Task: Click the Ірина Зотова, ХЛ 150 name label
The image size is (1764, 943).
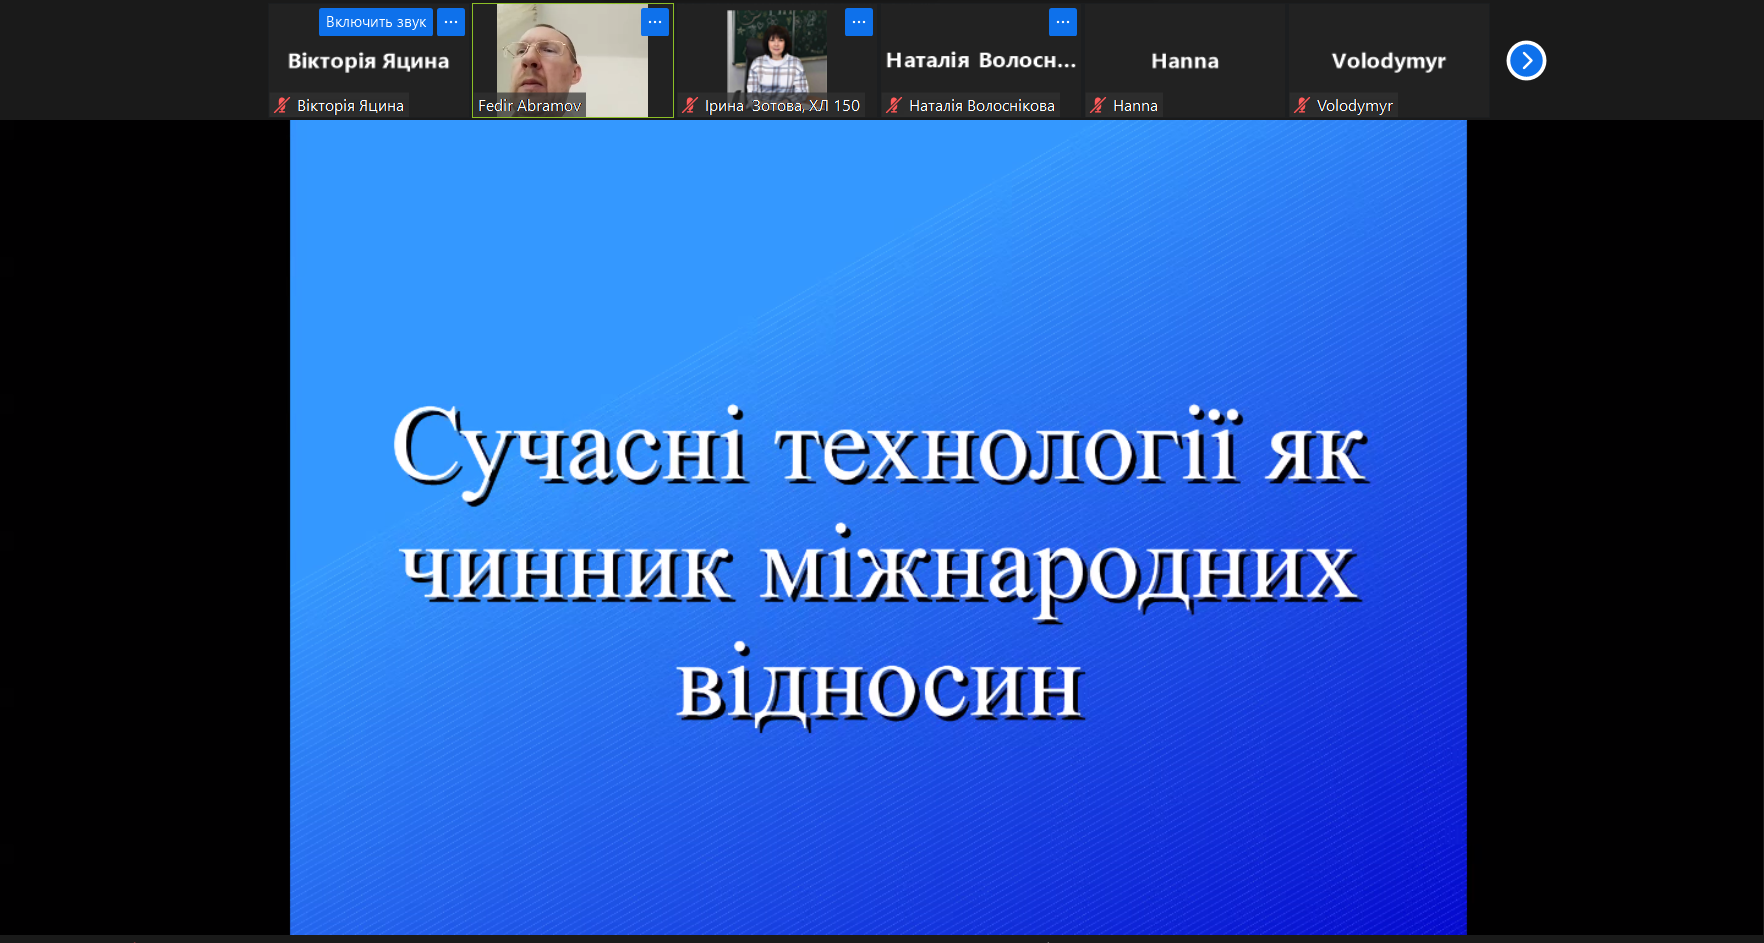Action: 782,105
